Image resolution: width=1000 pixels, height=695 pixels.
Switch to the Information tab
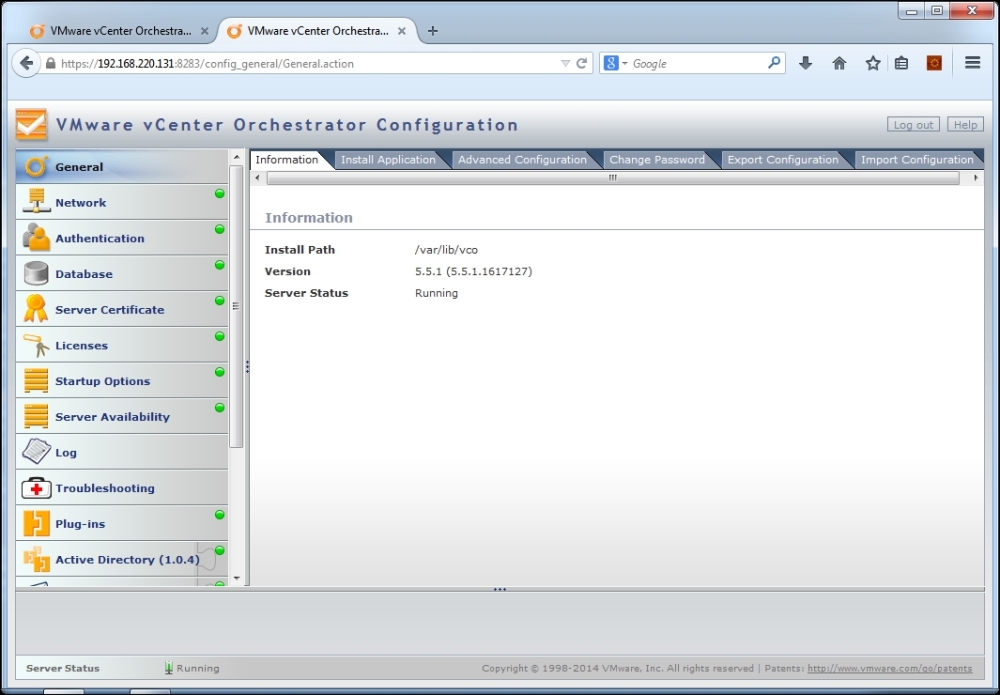click(286, 159)
